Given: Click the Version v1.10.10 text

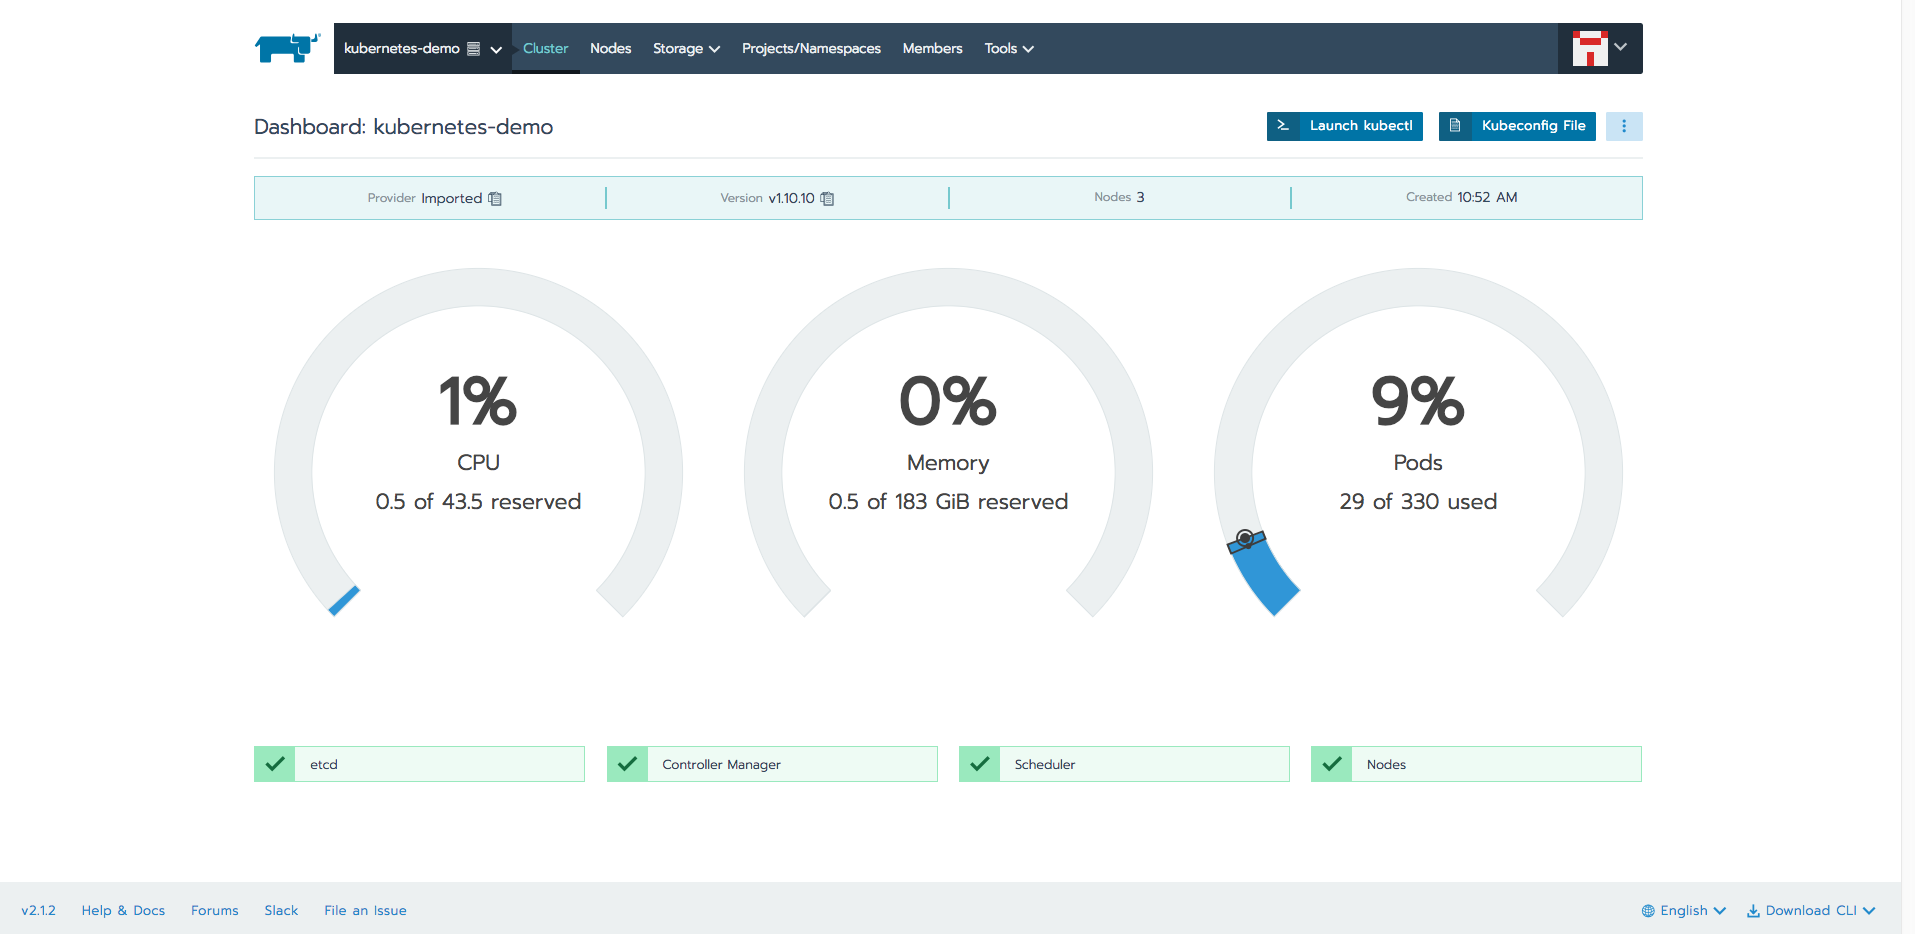Looking at the screenshot, I should [767, 198].
